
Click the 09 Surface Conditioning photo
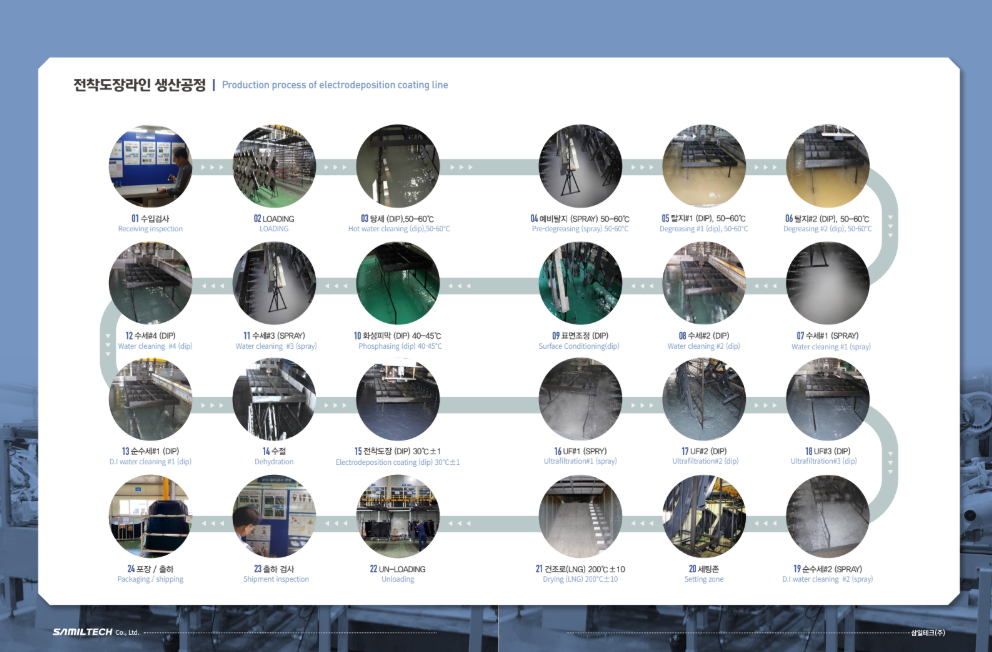[x=580, y=283]
